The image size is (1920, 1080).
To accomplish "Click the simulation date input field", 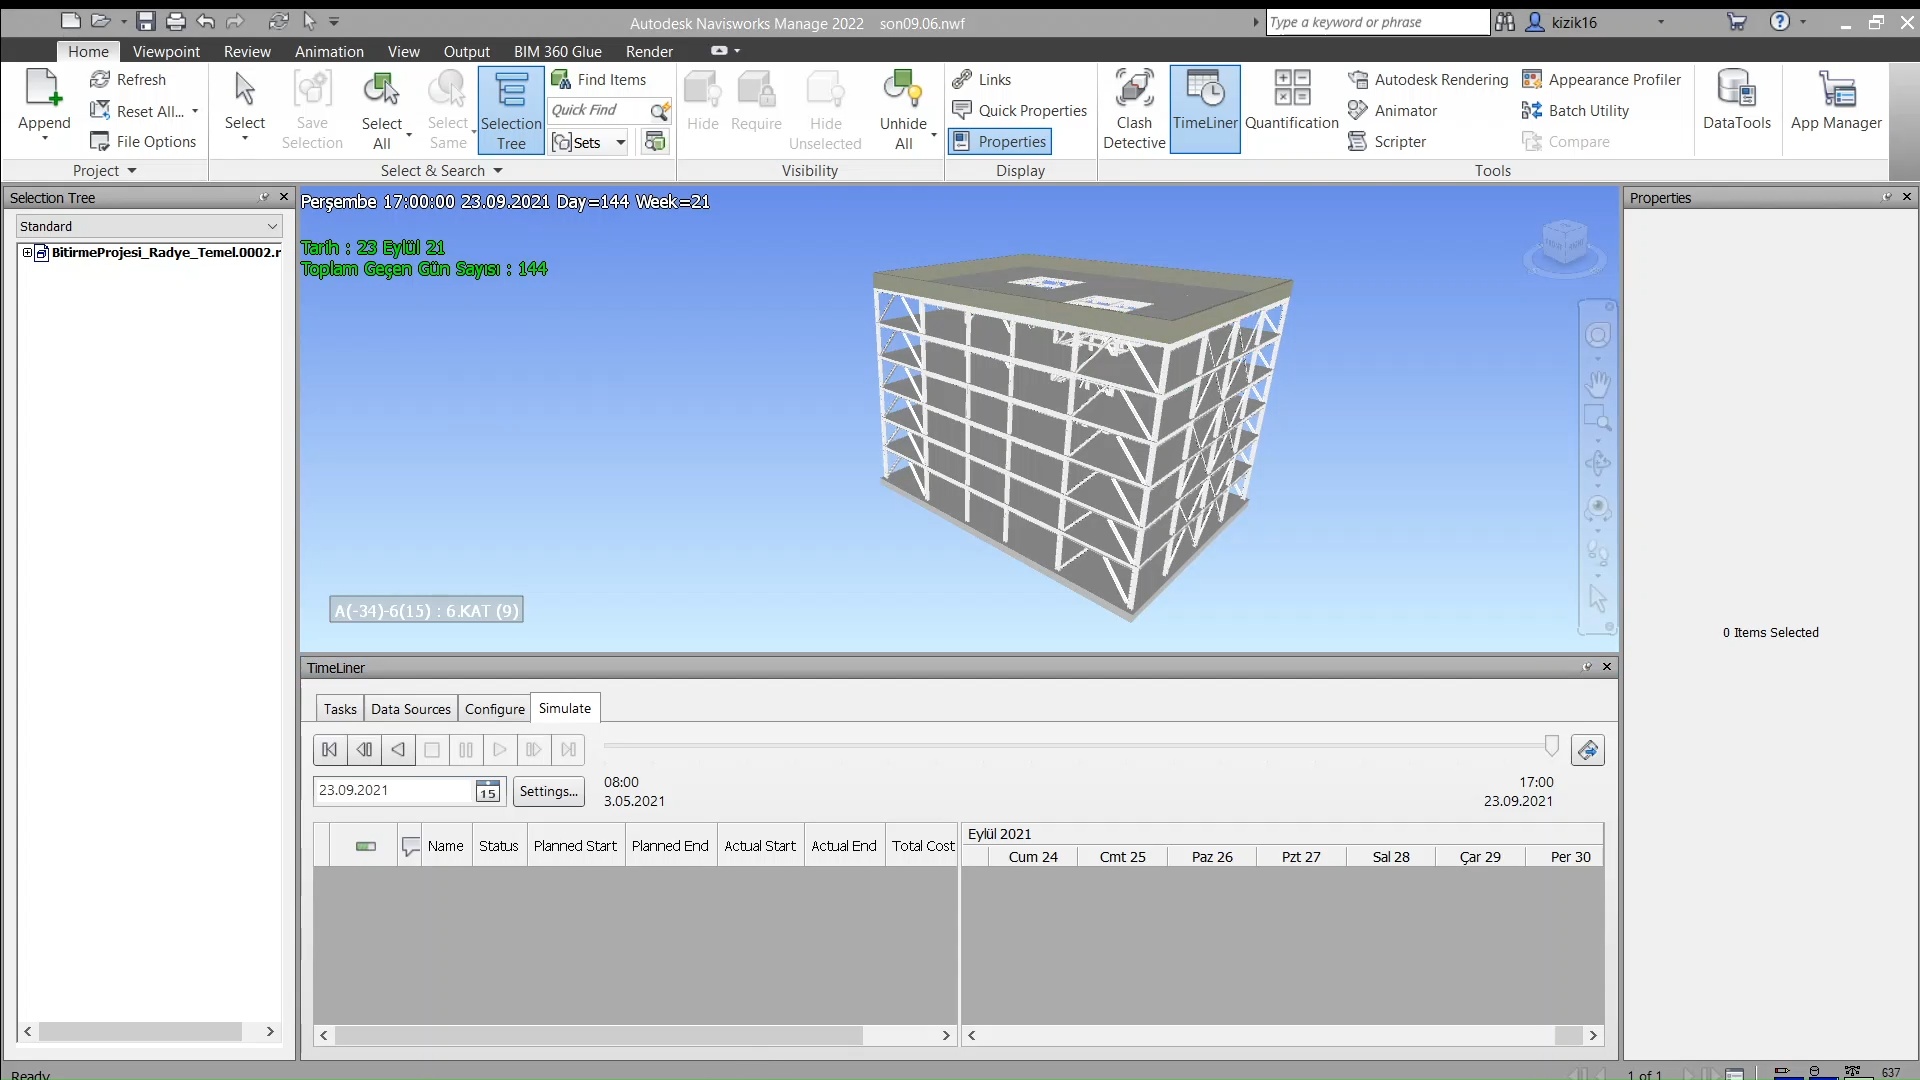I will point(394,791).
